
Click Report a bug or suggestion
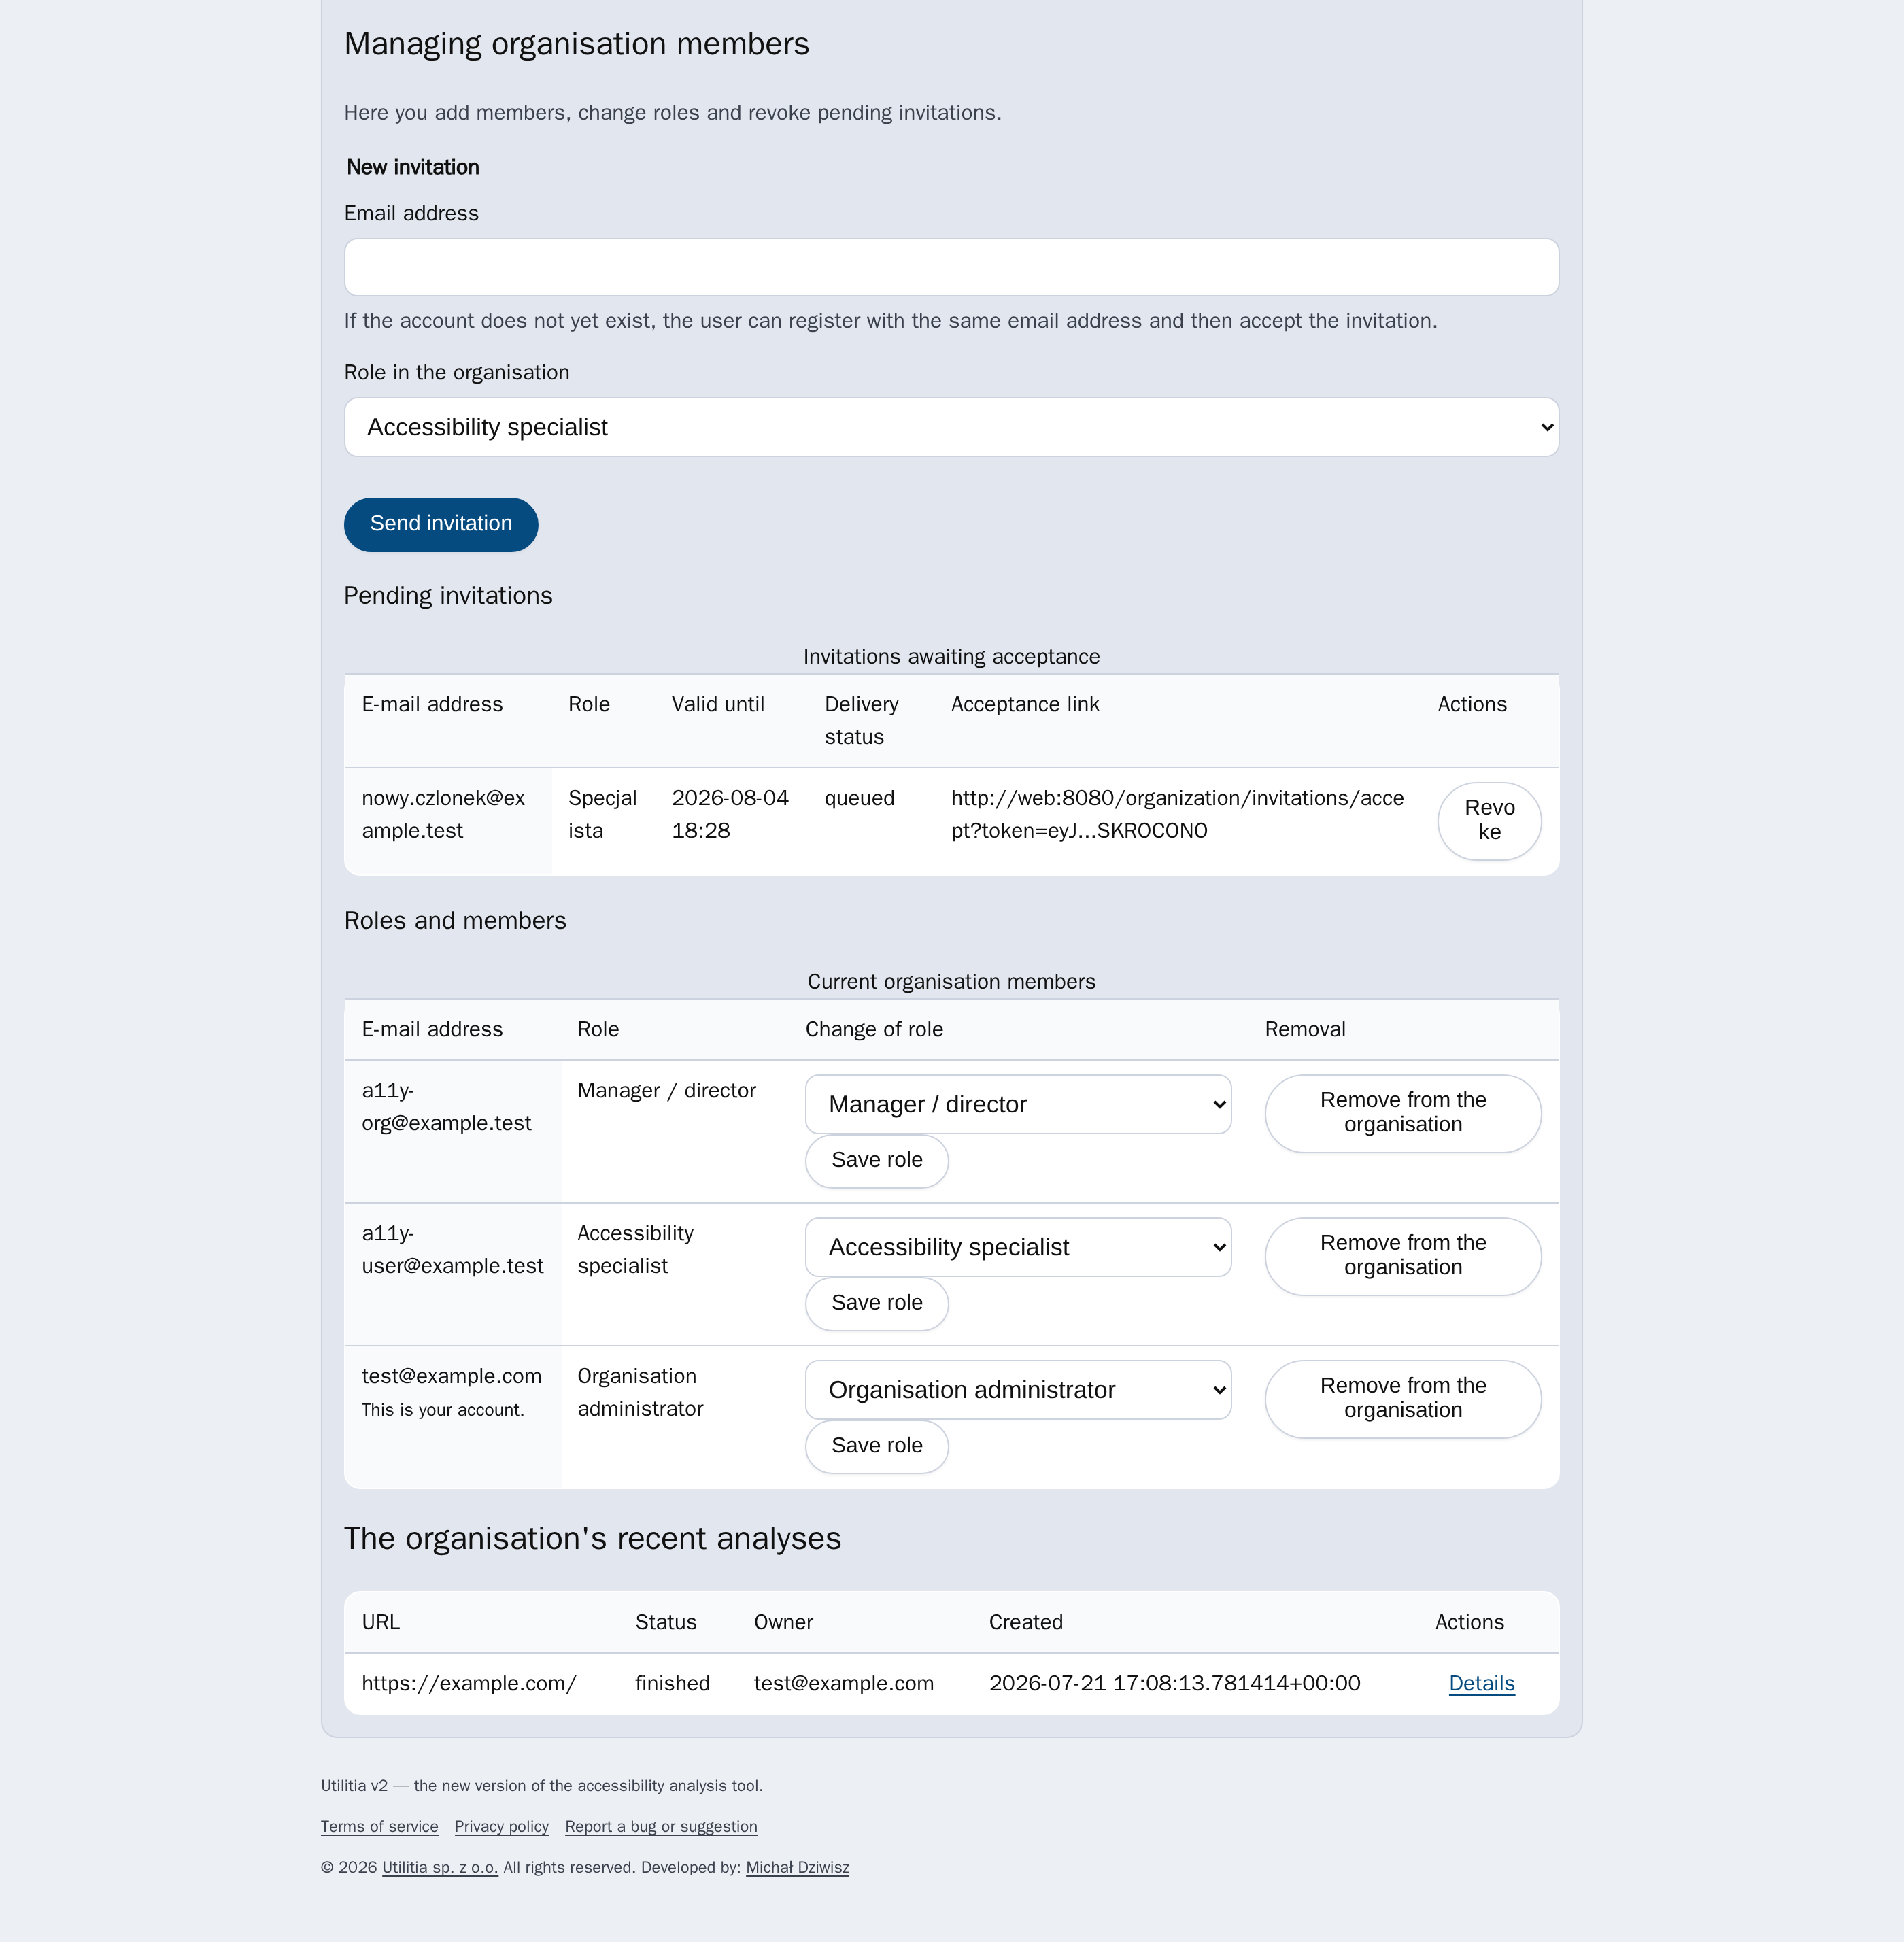pyautogui.click(x=661, y=1827)
